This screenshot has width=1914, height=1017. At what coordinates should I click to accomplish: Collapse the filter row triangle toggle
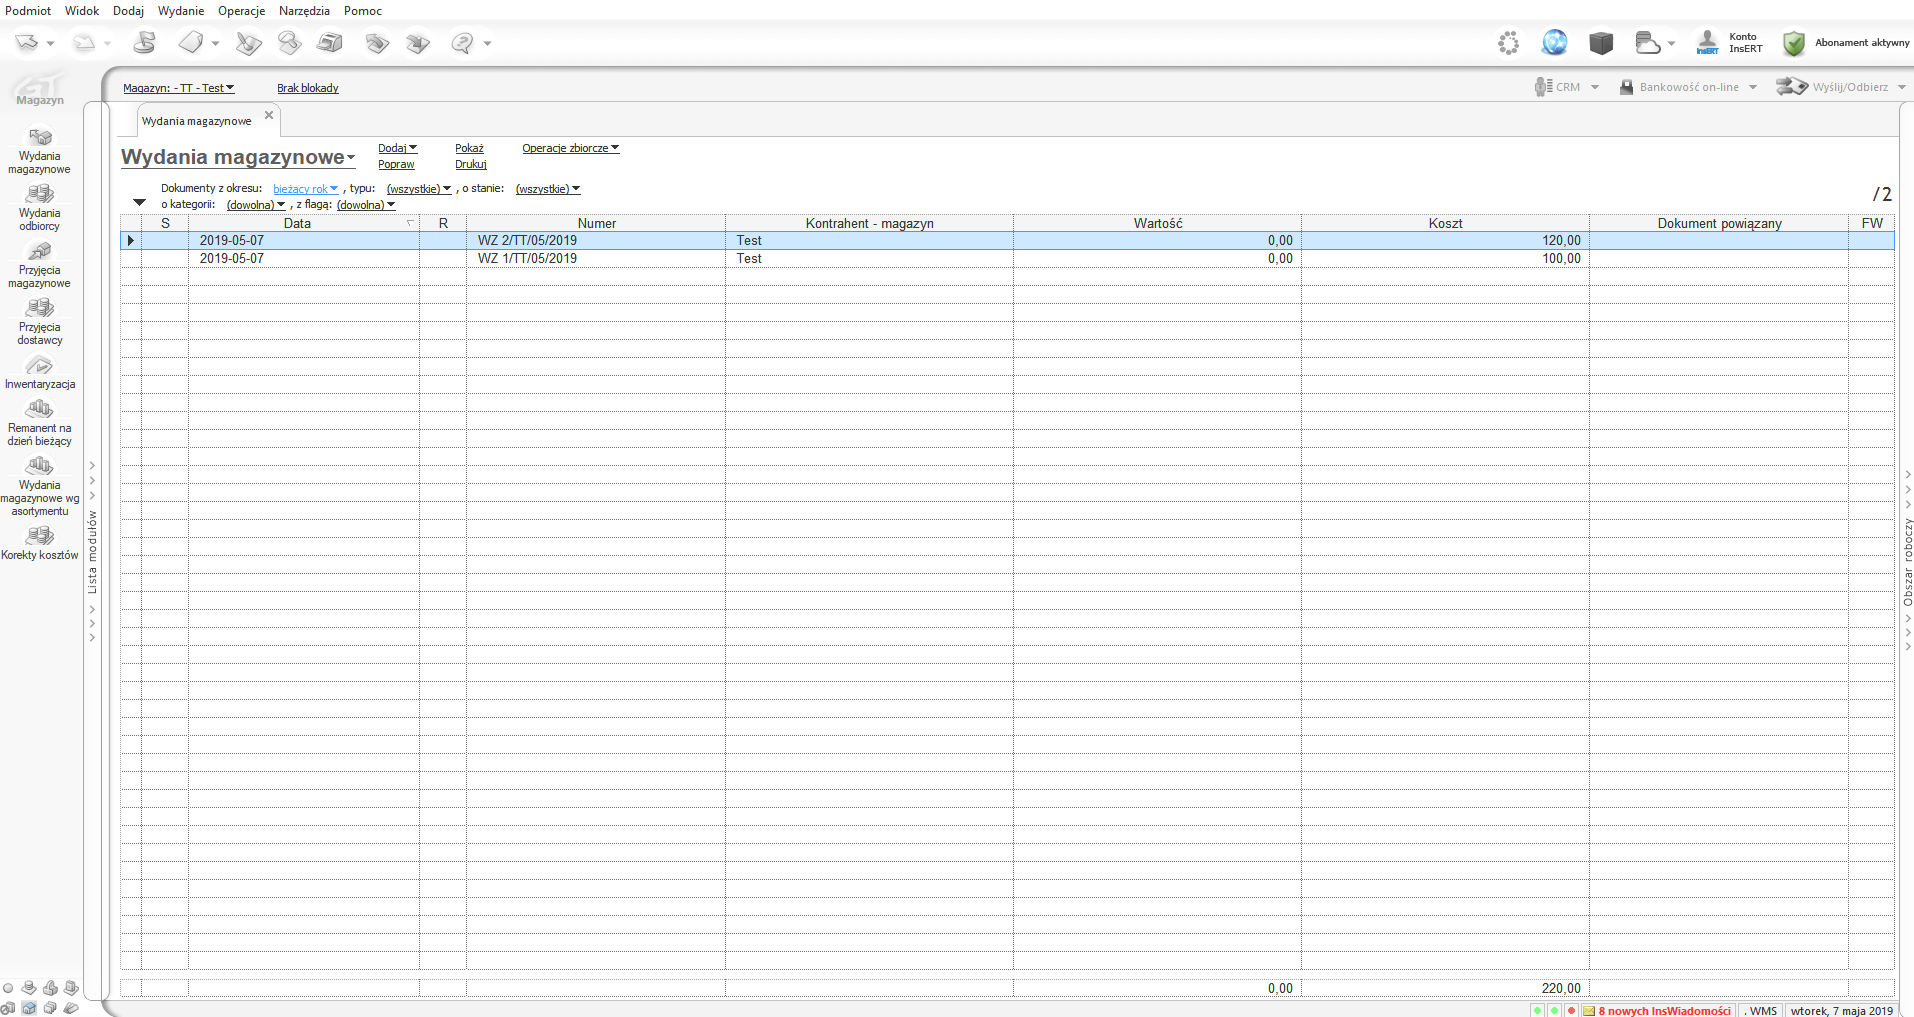pyautogui.click(x=139, y=203)
